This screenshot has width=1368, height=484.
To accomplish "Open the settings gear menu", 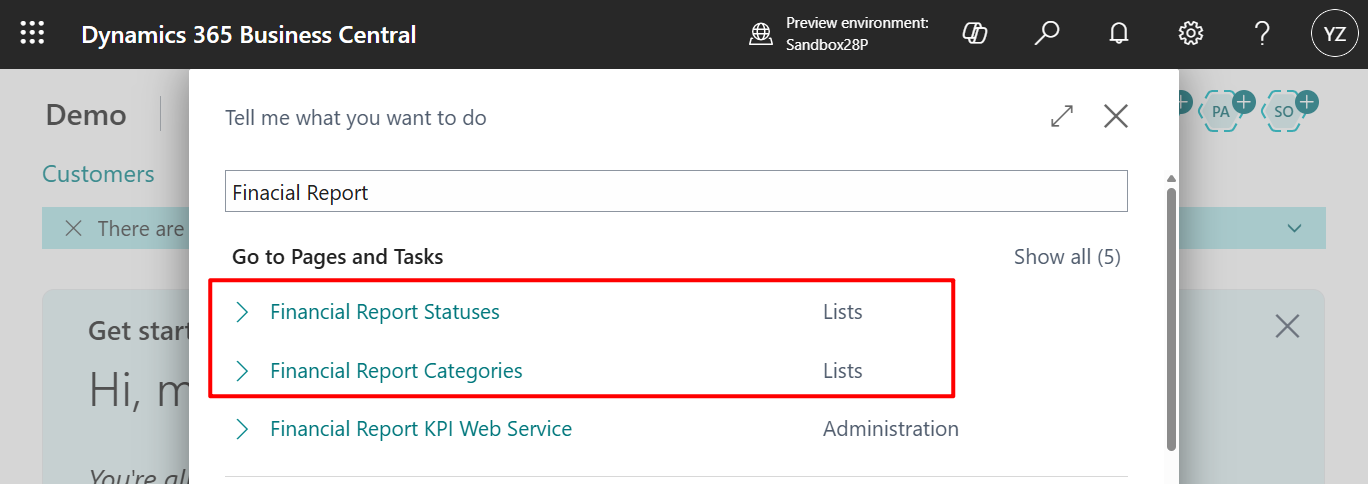I will (x=1190, y=34).
